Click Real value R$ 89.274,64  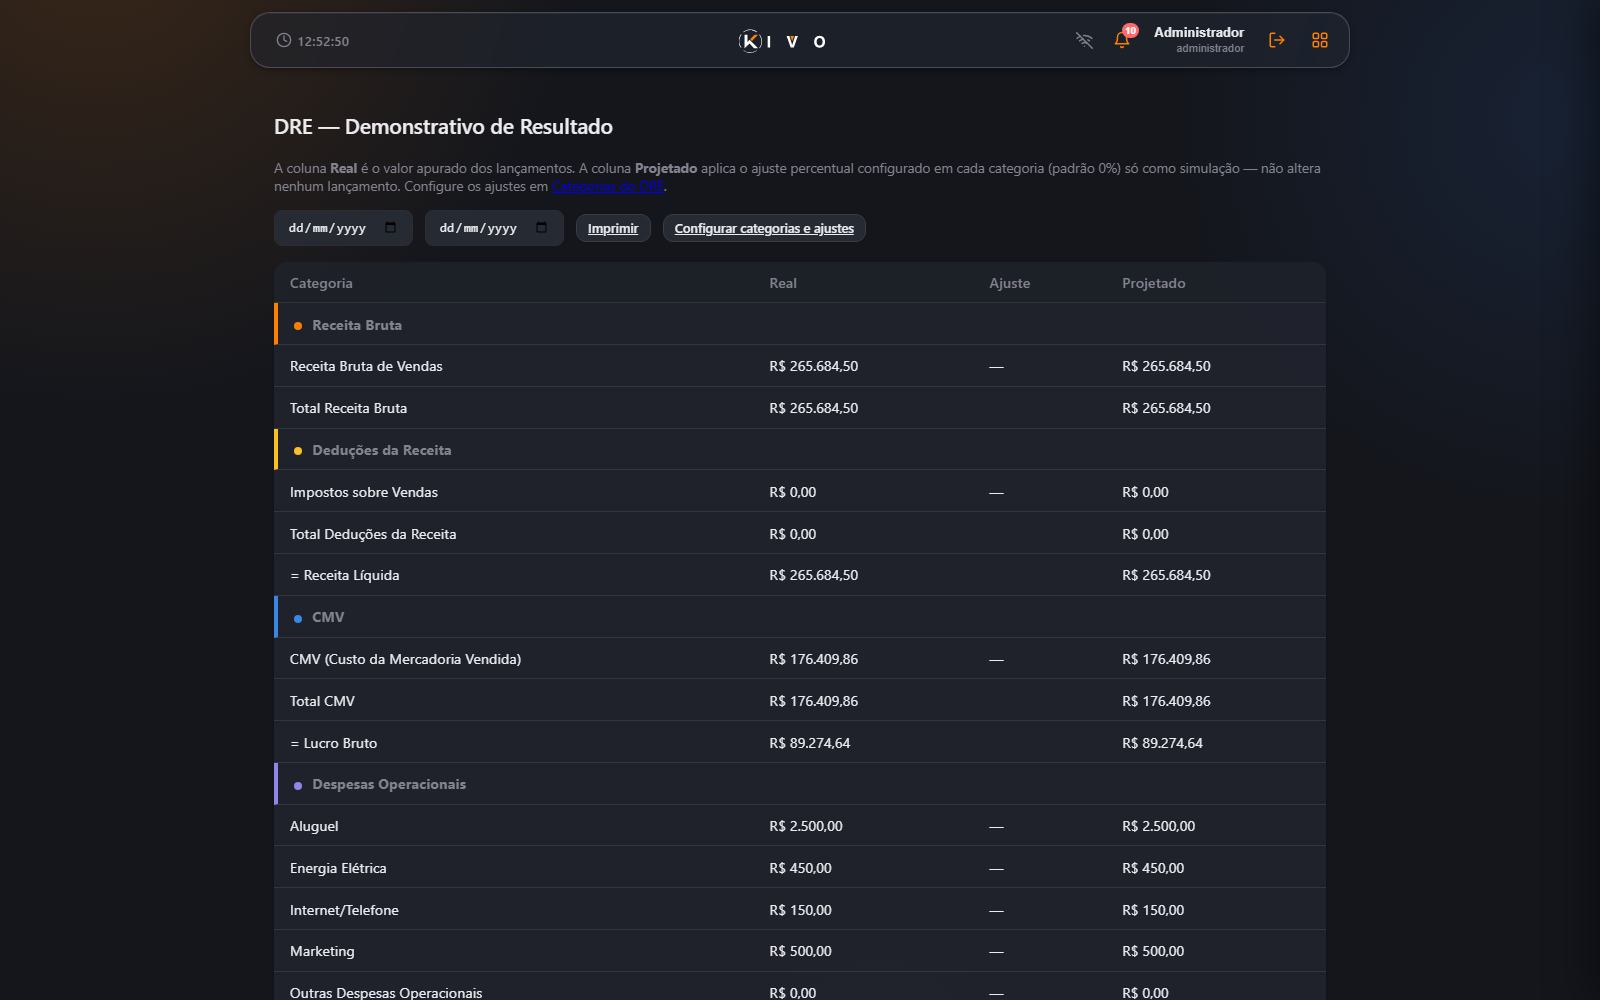[809, 743]
